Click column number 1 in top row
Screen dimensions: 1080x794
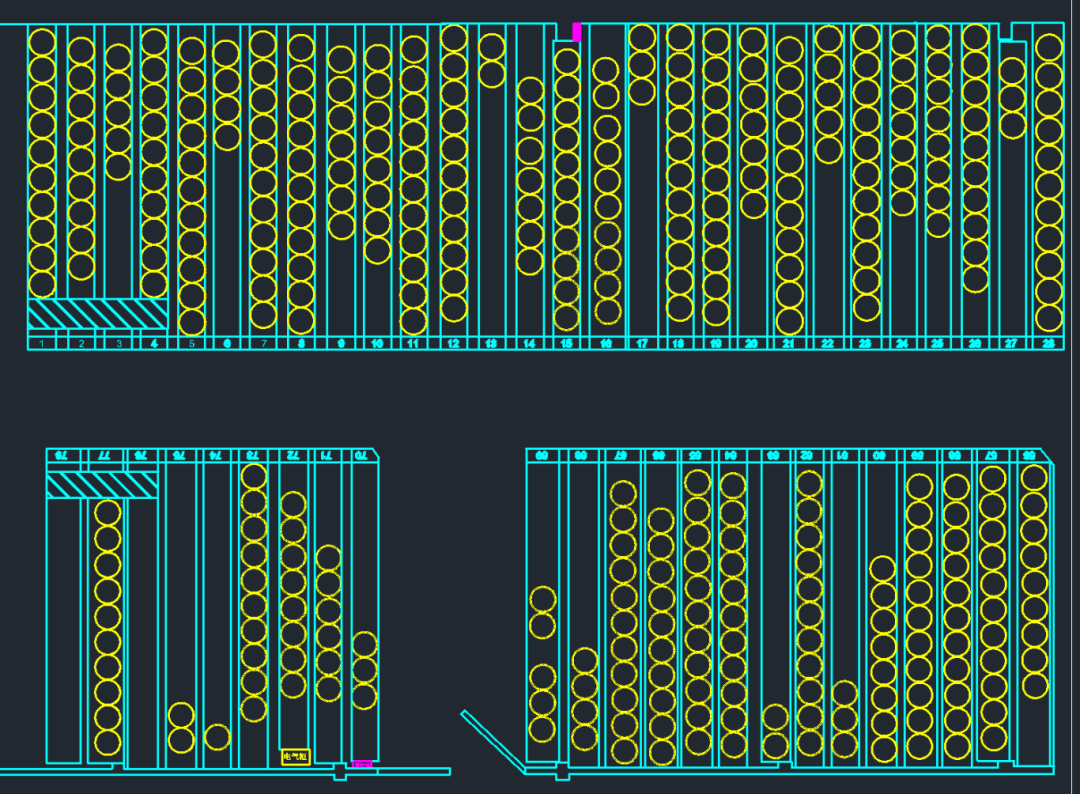point(42,343)
